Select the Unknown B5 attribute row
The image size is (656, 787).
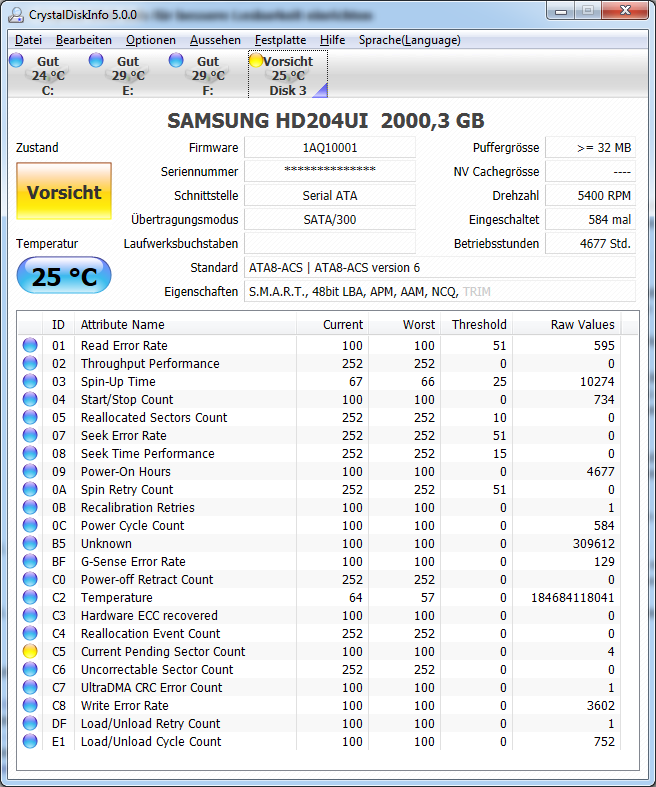coord(320,544)
